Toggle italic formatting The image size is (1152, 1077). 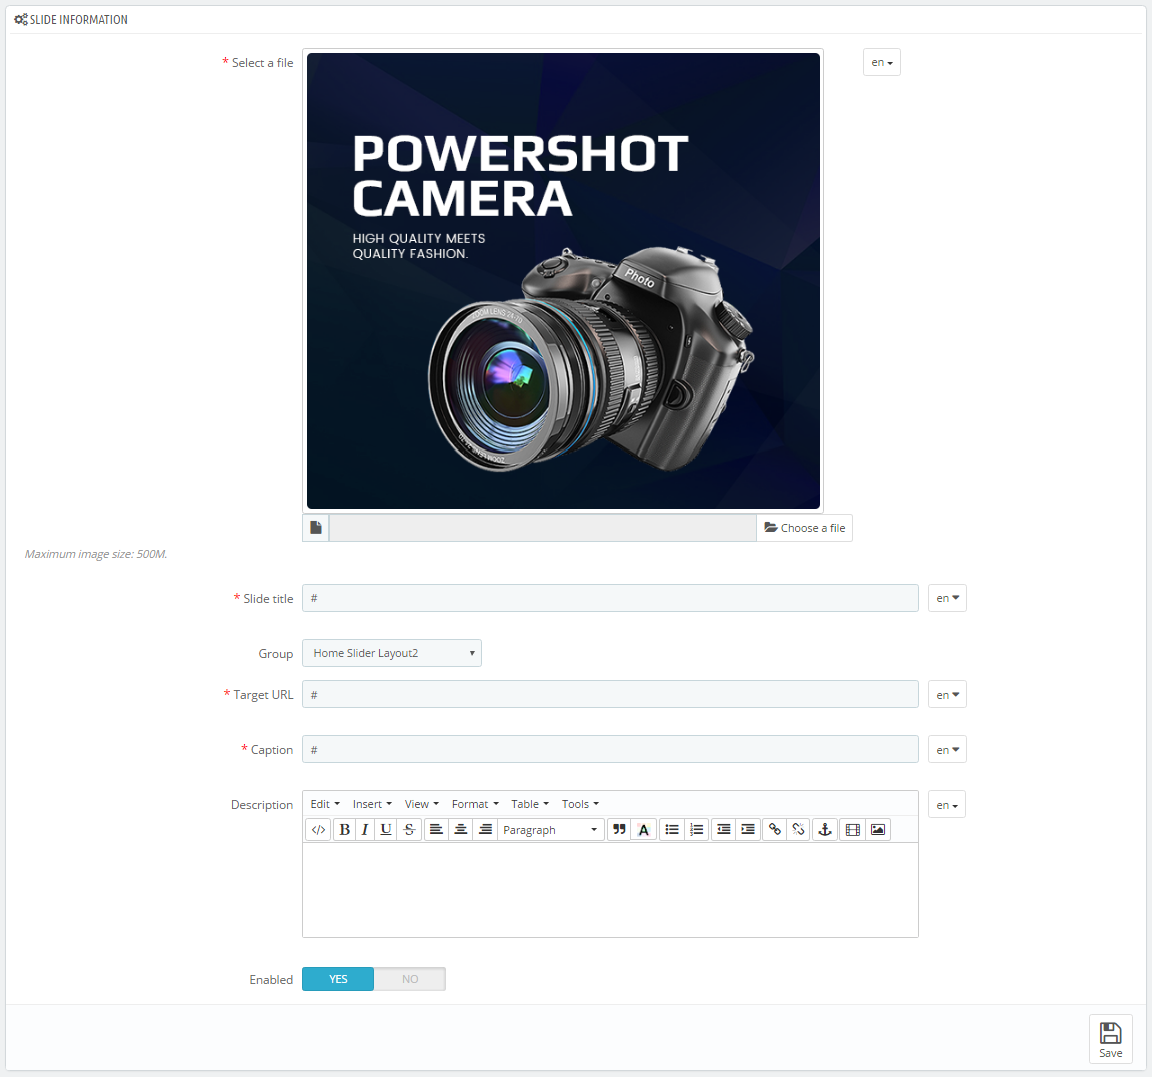pyautogui.click(x=364, y=829)
